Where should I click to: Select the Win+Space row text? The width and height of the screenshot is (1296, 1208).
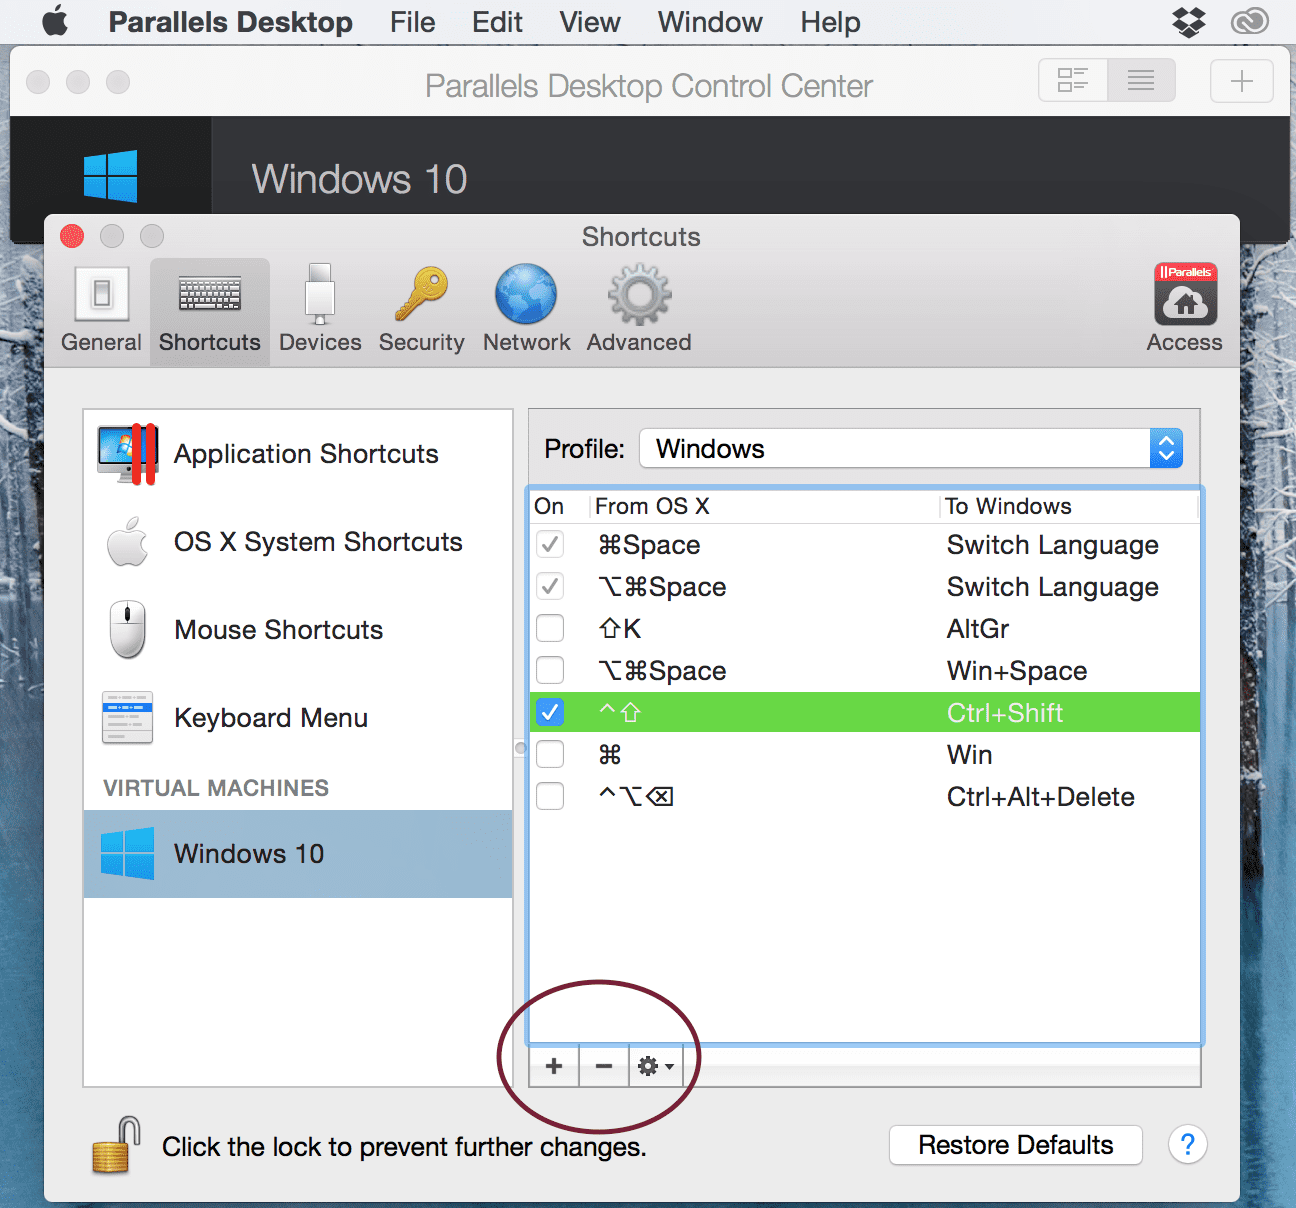[1017, 671]
